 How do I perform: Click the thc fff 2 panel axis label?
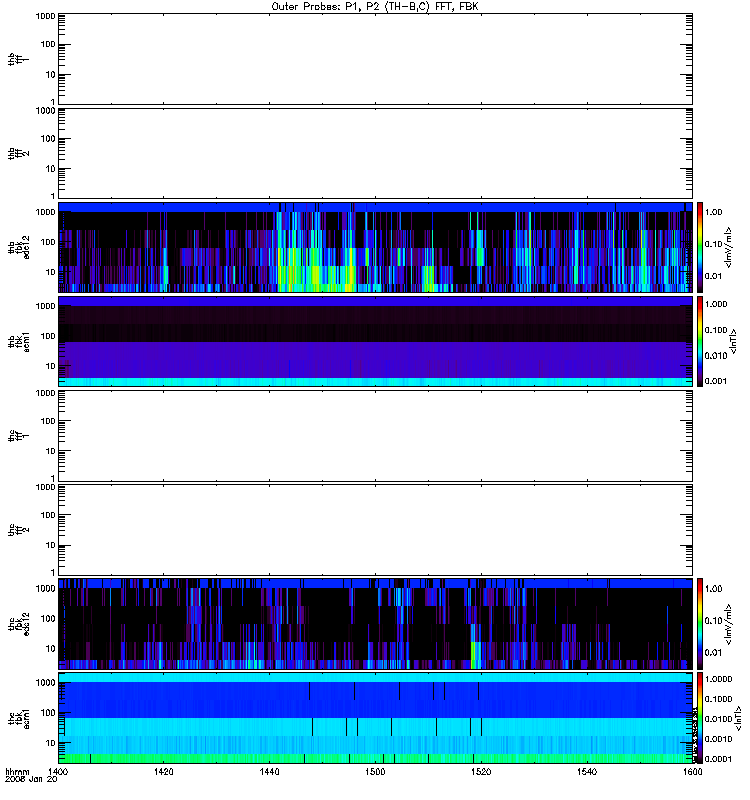pos(18,530)
